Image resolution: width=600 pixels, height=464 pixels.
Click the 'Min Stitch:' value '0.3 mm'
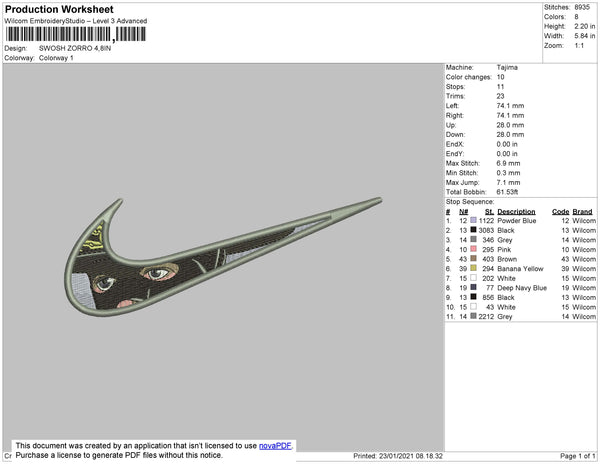[x=508, y=173]
